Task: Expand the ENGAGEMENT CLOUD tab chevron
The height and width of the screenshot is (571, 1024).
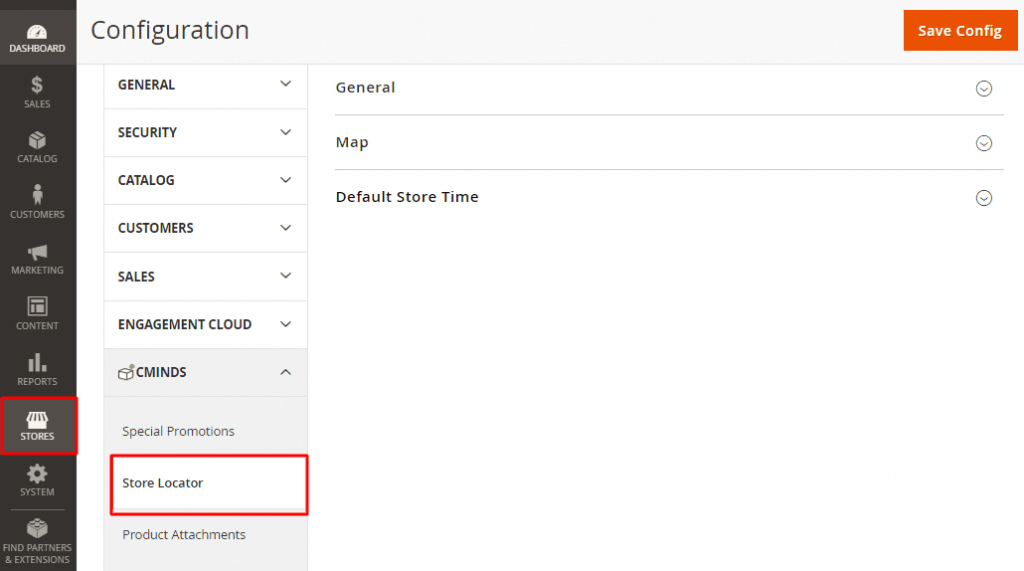Action: coord(285,324)
